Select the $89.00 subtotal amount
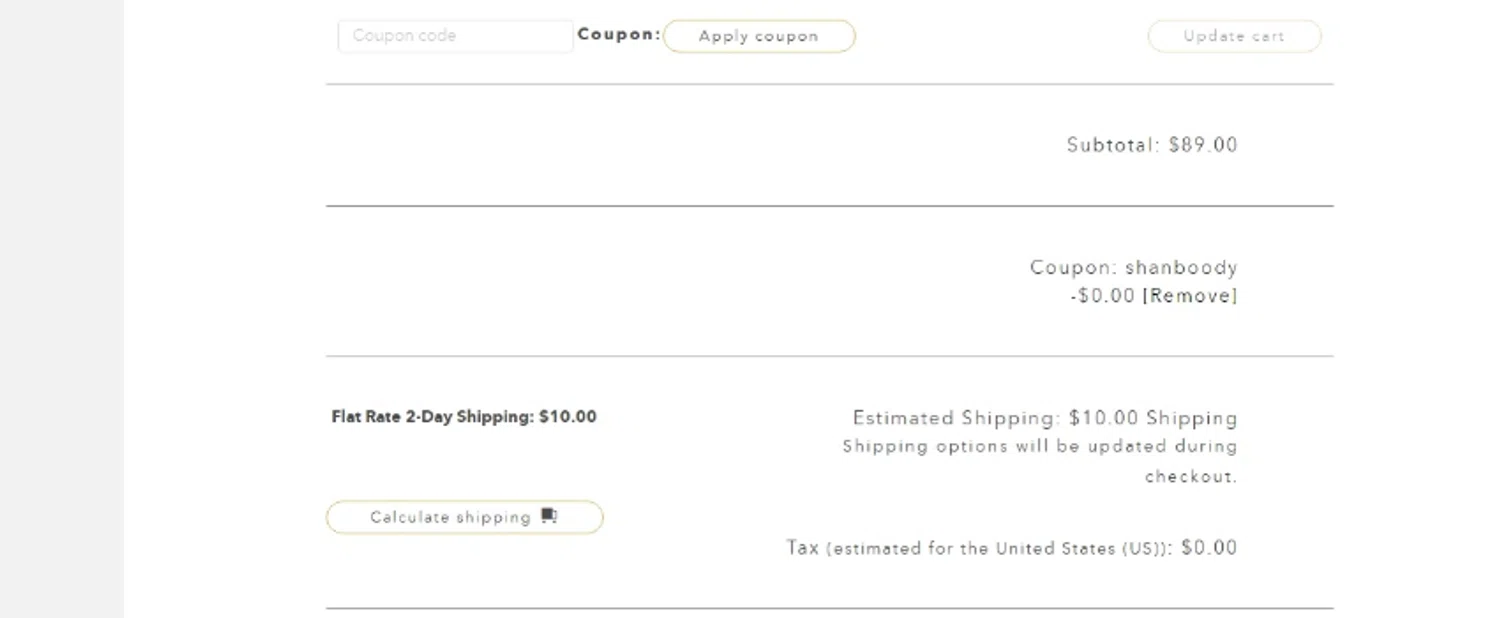The height and width of the screenshot is (618, 1500). click(1203, 145)
